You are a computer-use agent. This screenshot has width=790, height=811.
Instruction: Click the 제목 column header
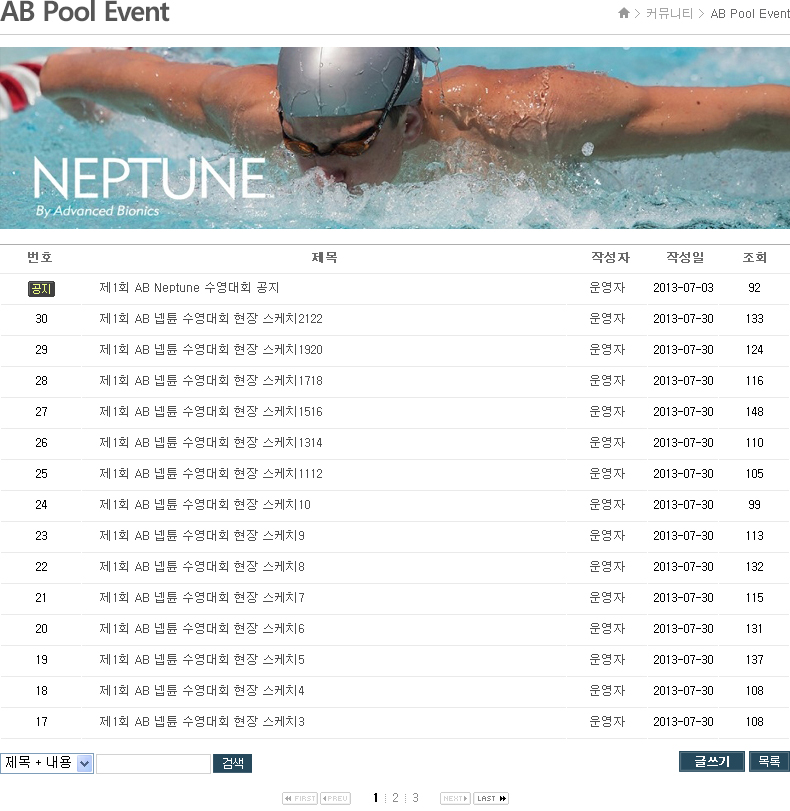click(324, 258)
